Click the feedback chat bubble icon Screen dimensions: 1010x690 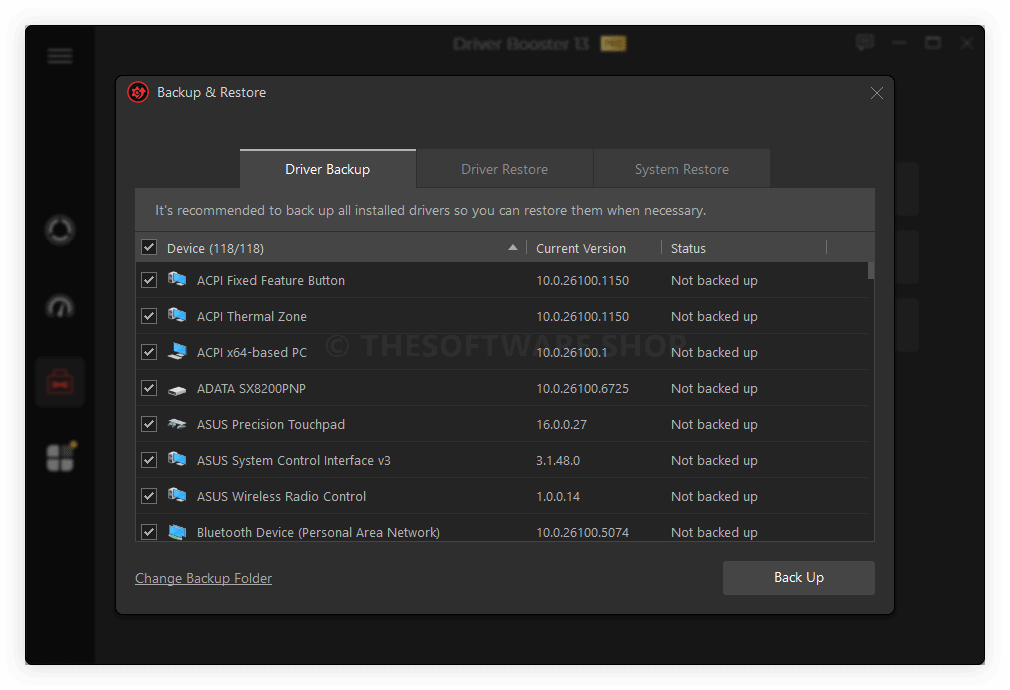(865, 43)
